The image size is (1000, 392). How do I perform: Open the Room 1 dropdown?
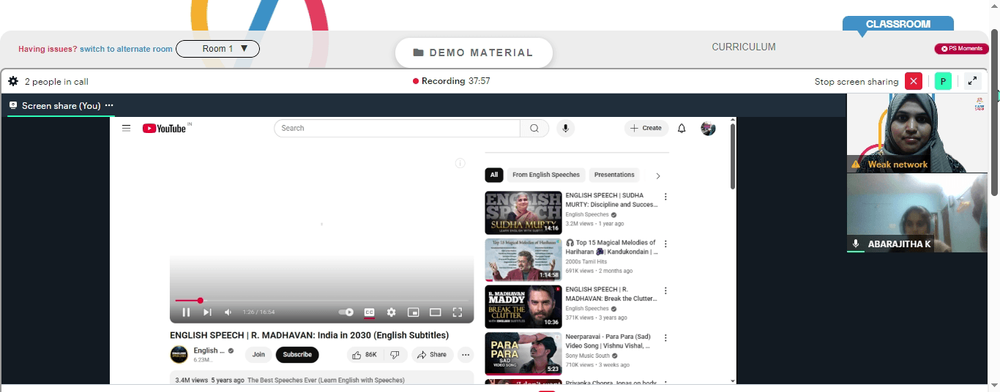pyautogui.click(x=217, y=48)
